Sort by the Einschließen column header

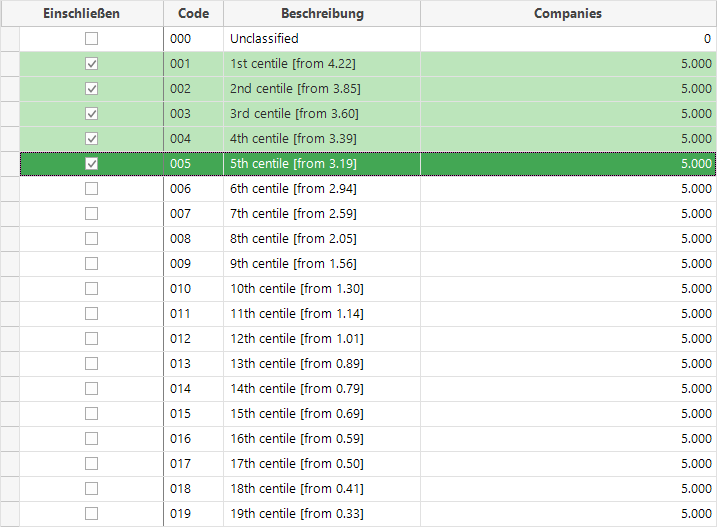coord(82,13)
